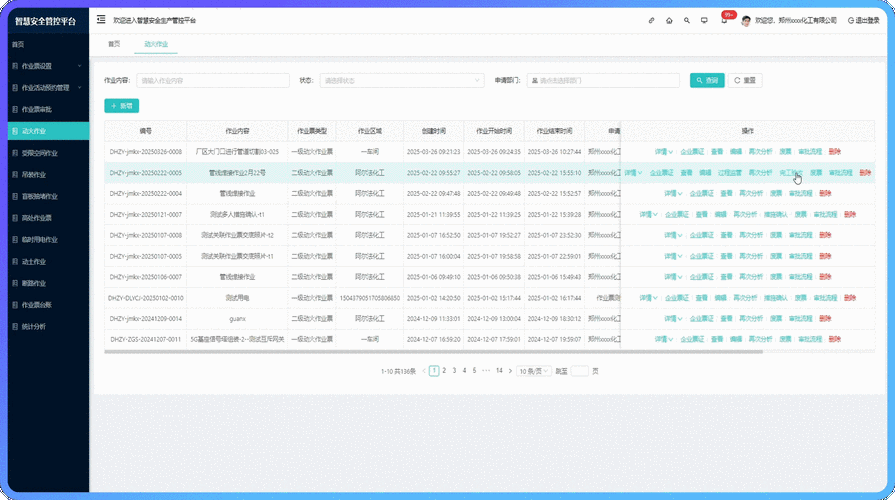Image resolution: width=895 pixels, height=500 pixels.
Task: Go to page 2 in pagination
Action: pos(444,371)
